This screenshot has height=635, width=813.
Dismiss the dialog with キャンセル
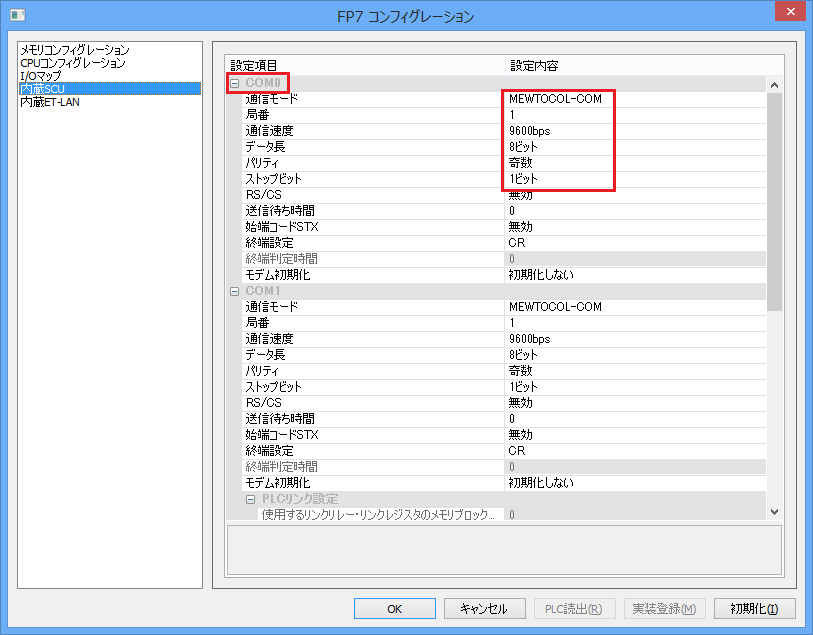[484, 608]
